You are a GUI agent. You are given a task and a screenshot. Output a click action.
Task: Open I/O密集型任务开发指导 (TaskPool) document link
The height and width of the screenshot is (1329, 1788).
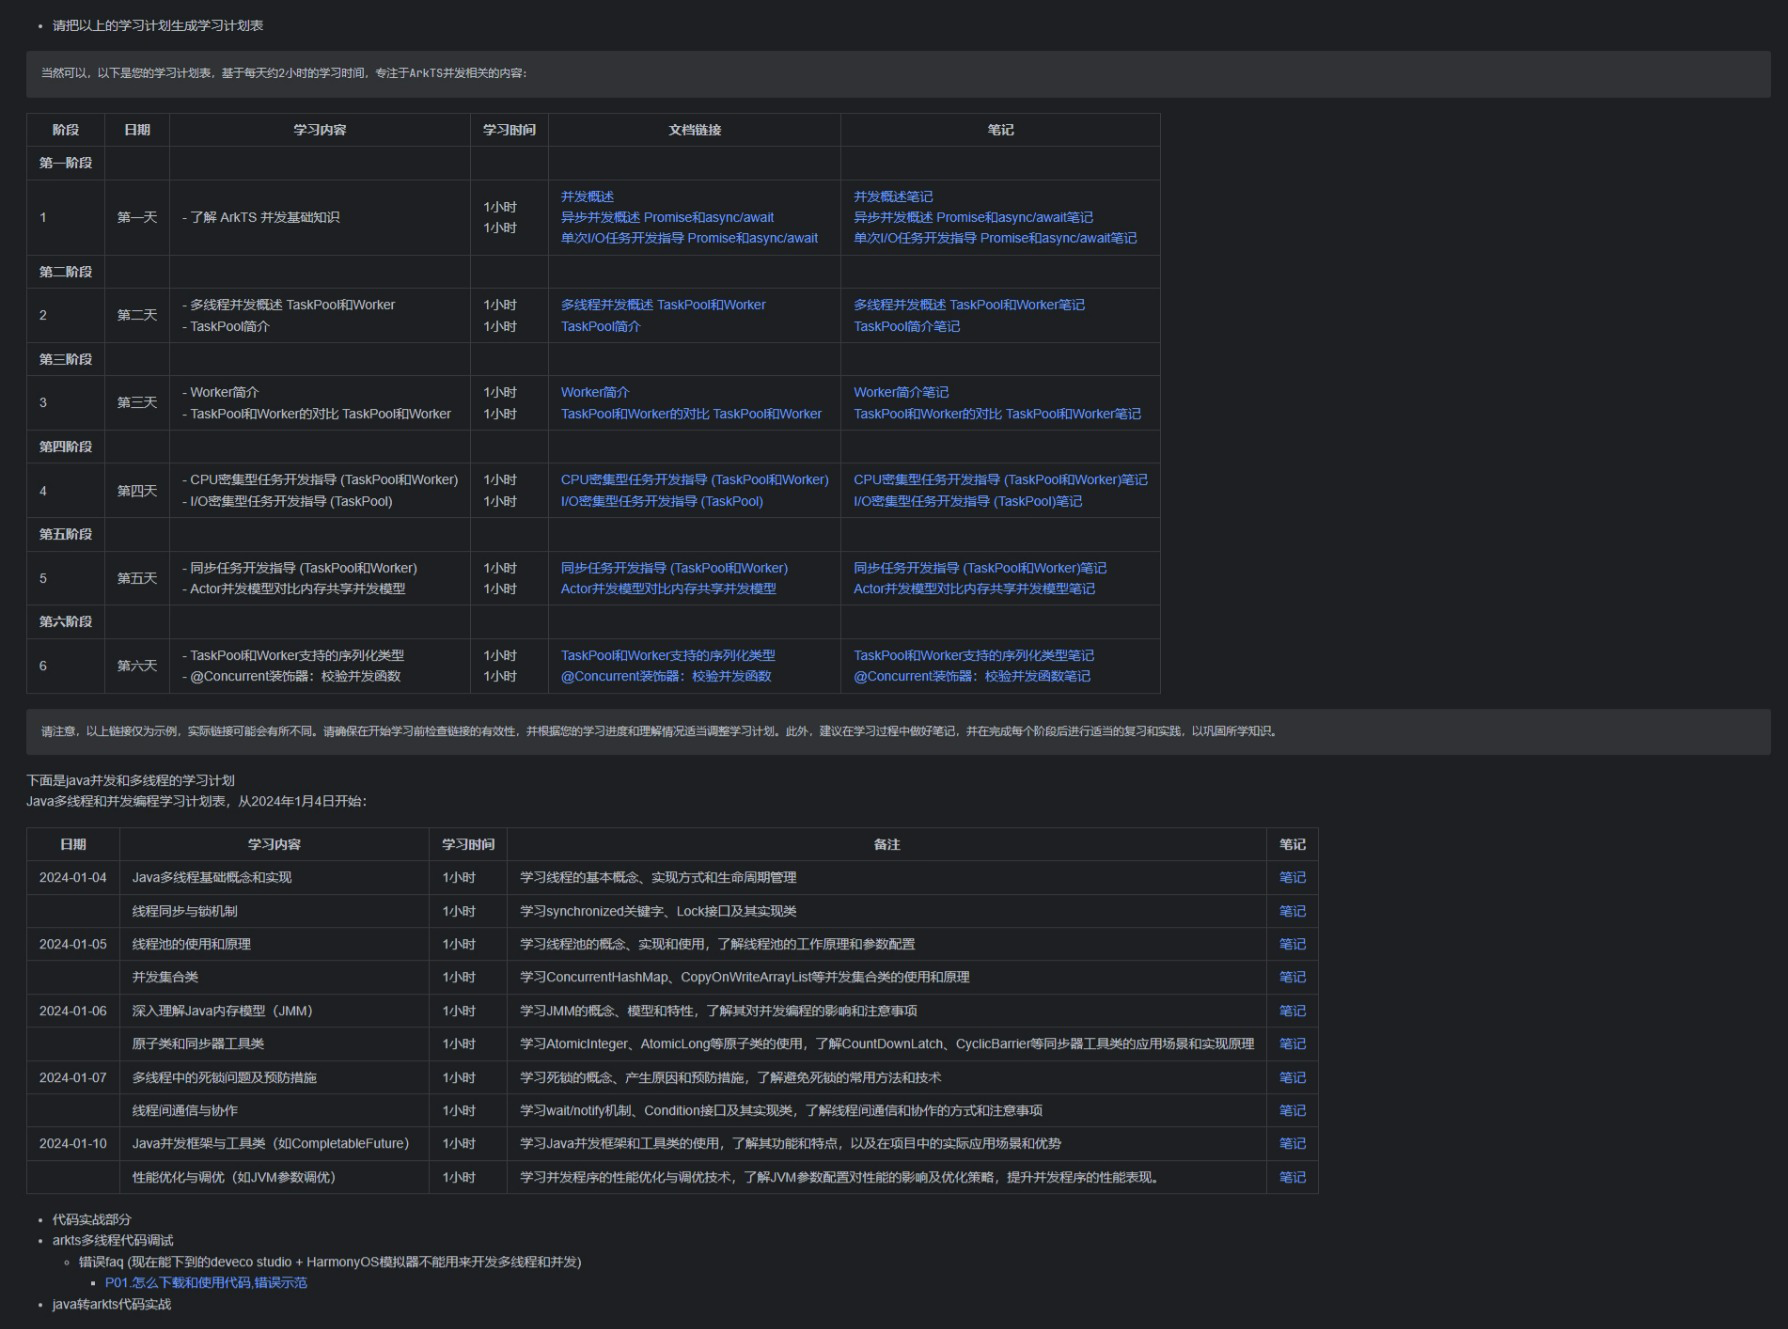tap(662, 502)
